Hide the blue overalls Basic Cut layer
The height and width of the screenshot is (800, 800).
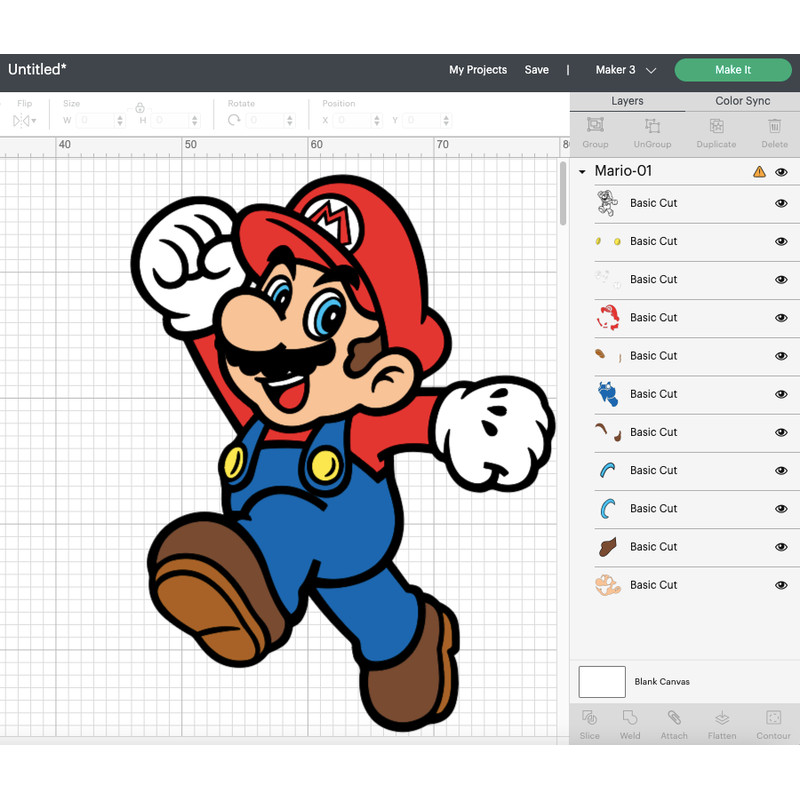coord(781,394)
